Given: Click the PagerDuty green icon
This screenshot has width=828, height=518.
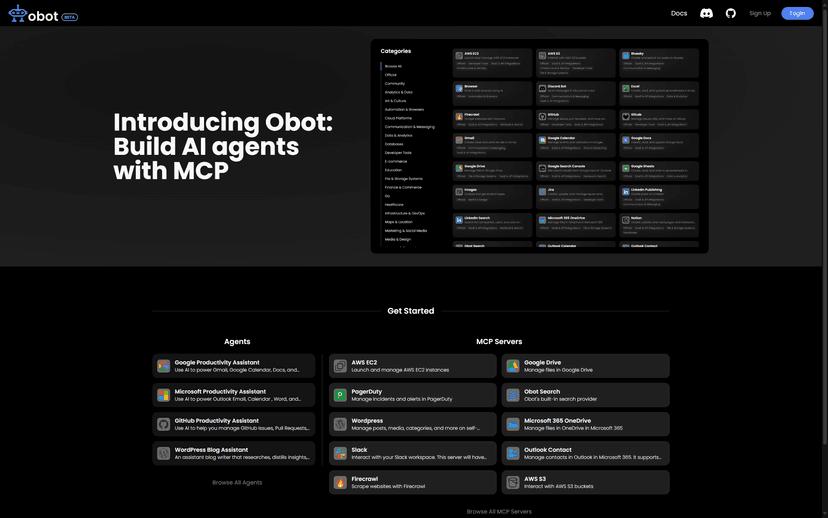Looking at the screenshot, I should point(340,395).
